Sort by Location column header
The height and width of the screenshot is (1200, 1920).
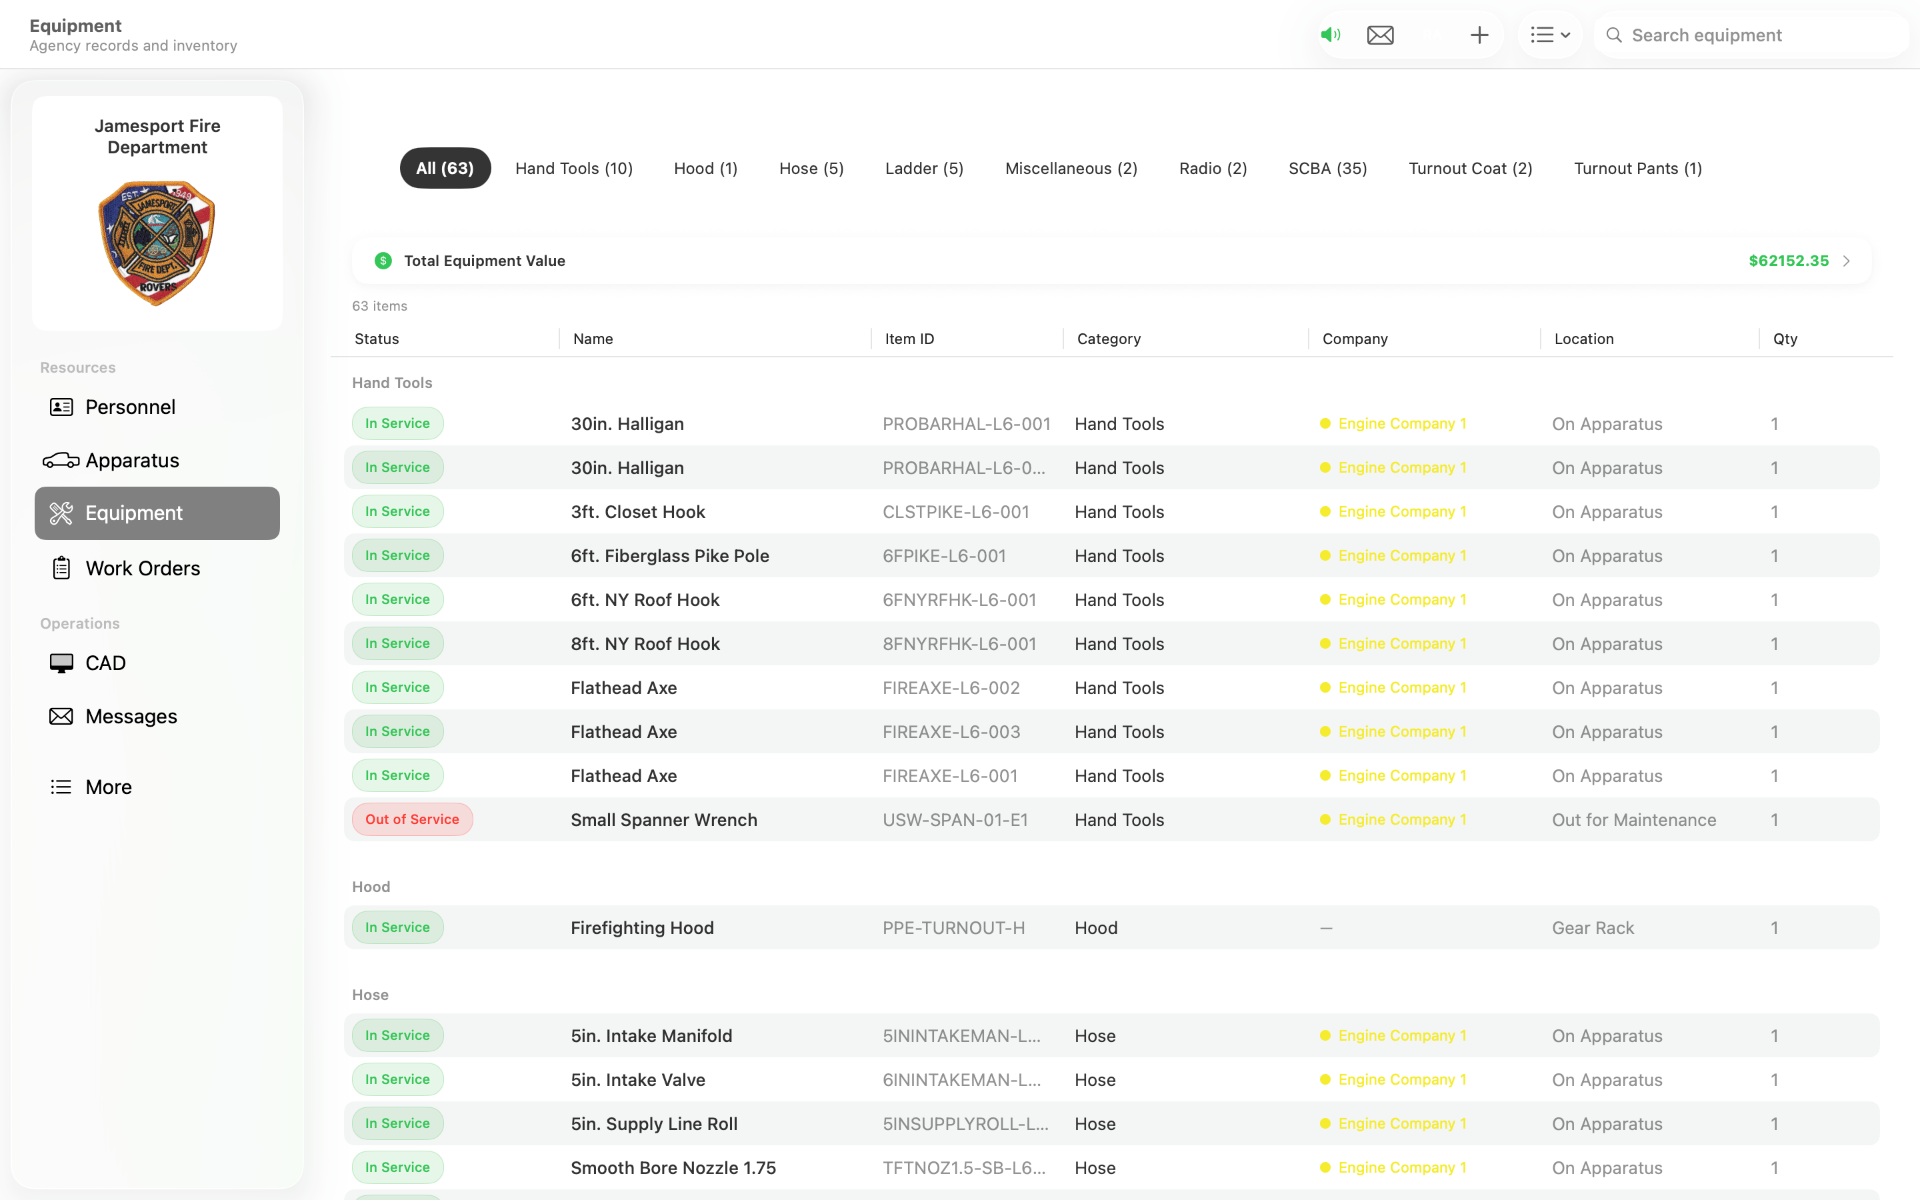(1584, 339)
